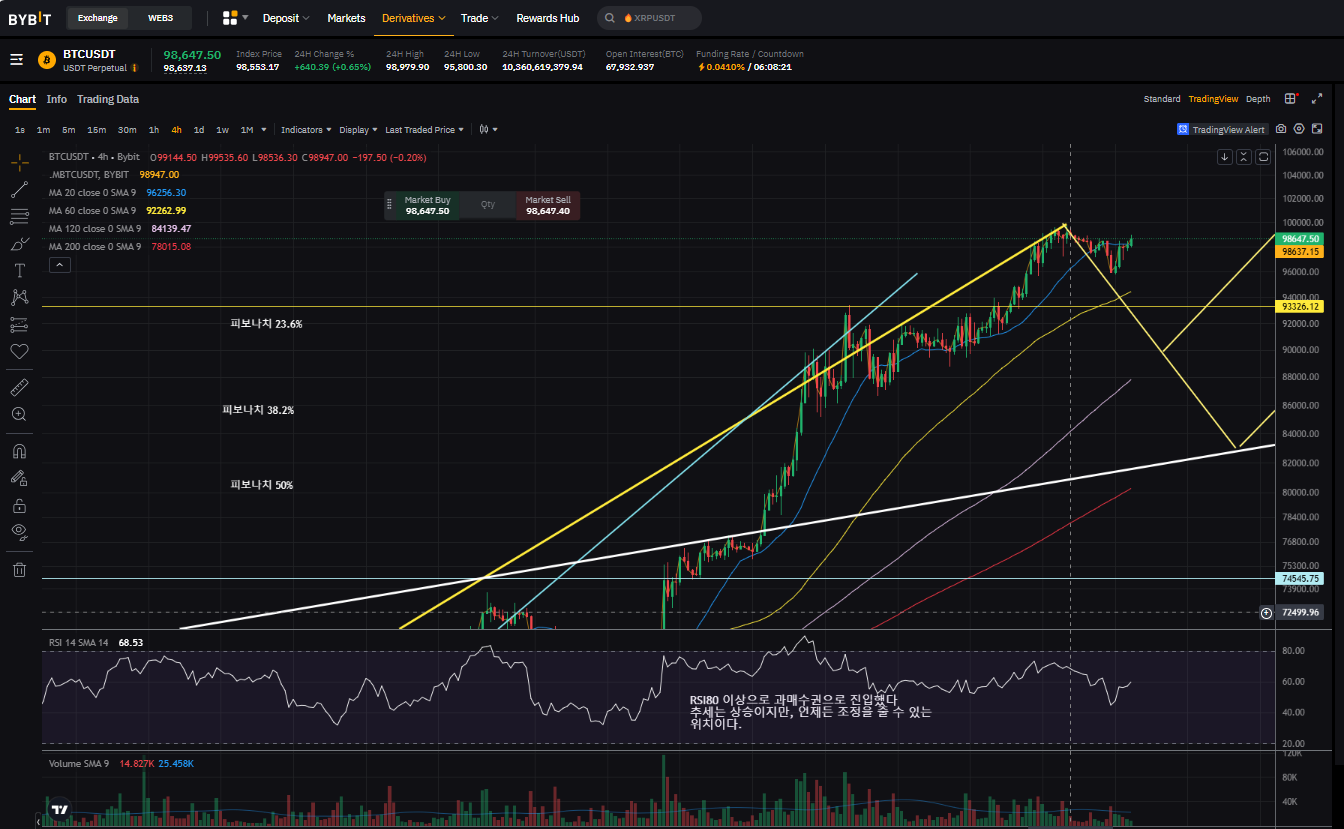
Task: Toggle stay in drawing mode pencil-lock
Action: [19, 478]
